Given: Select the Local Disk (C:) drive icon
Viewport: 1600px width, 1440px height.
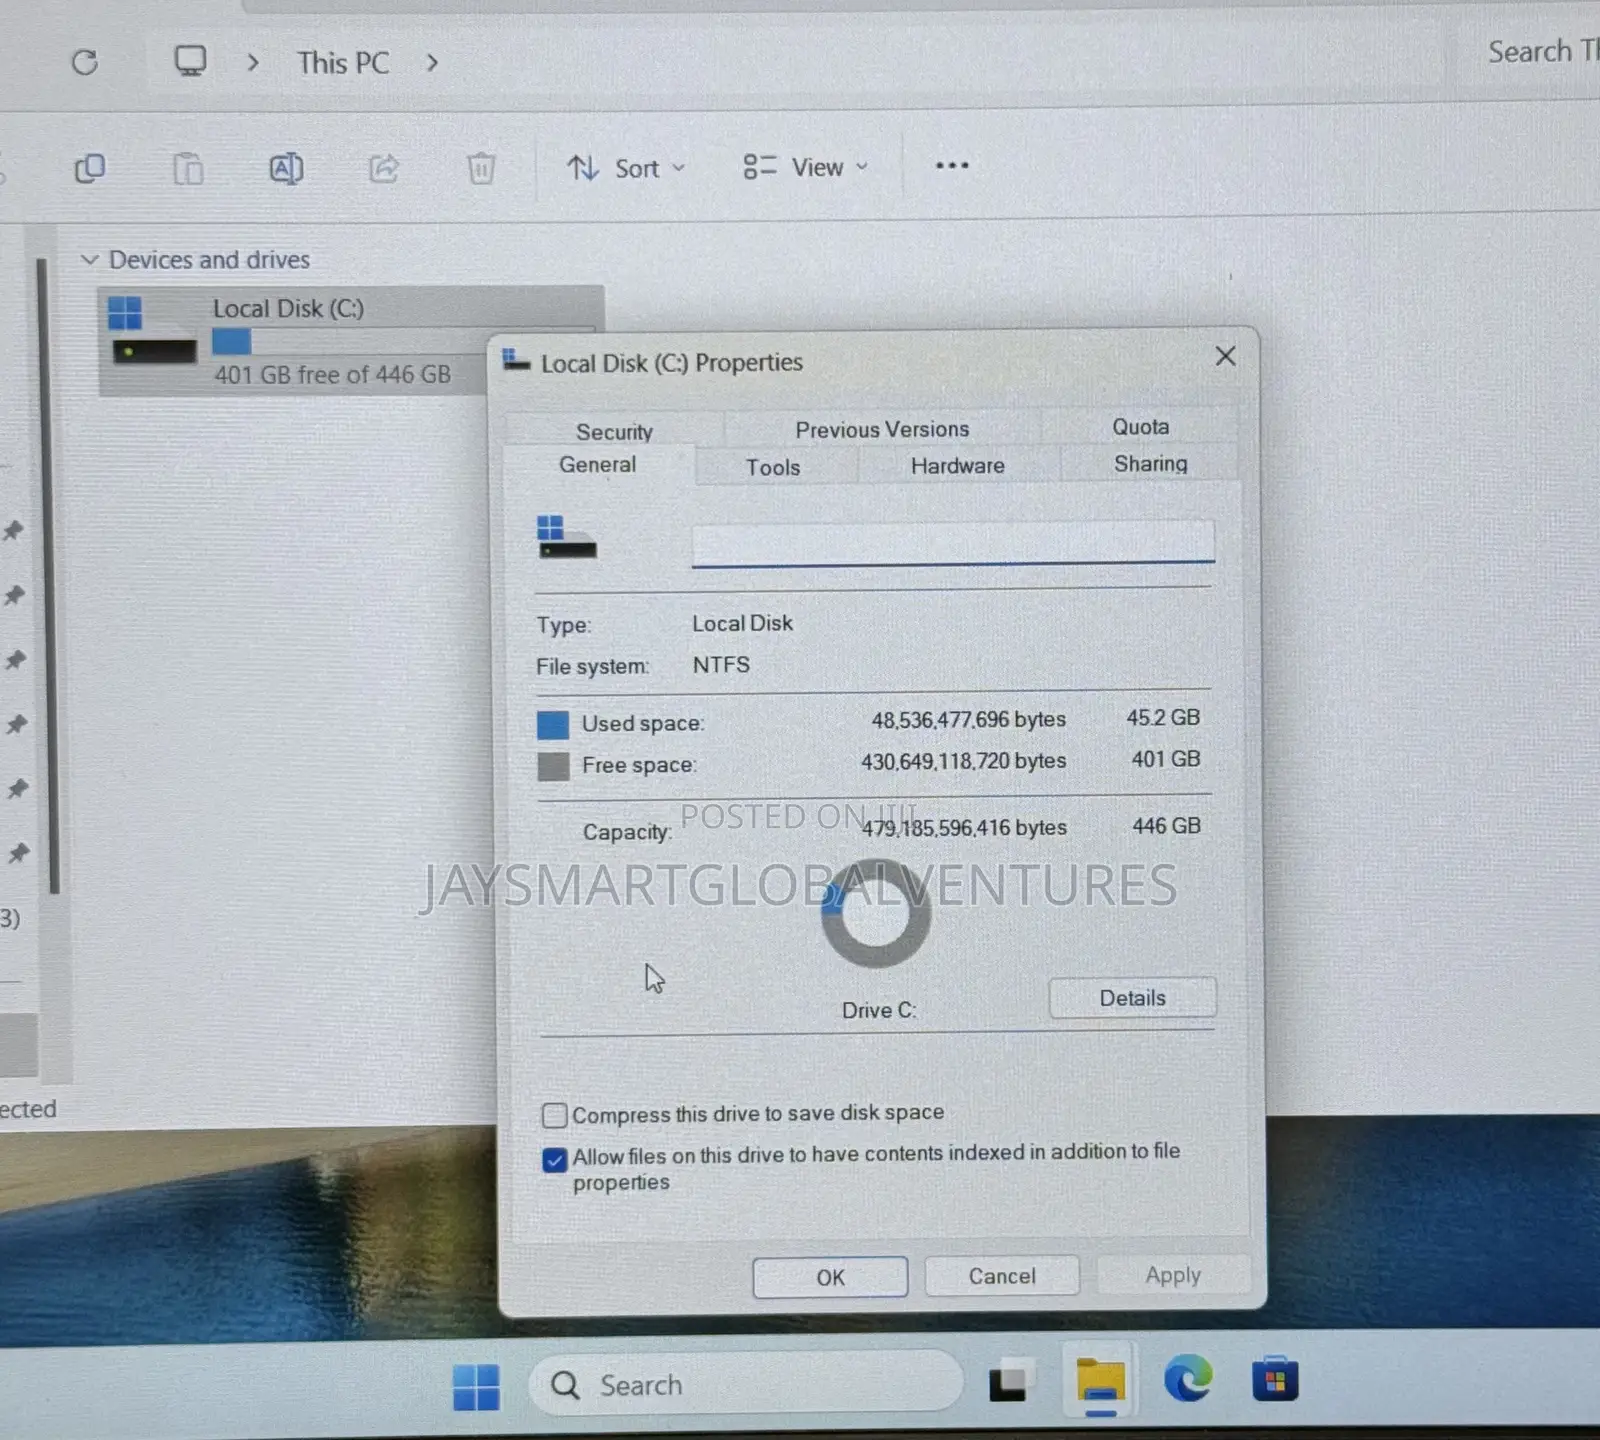Looking at the screenshot, I should click(x=153, y=329).
